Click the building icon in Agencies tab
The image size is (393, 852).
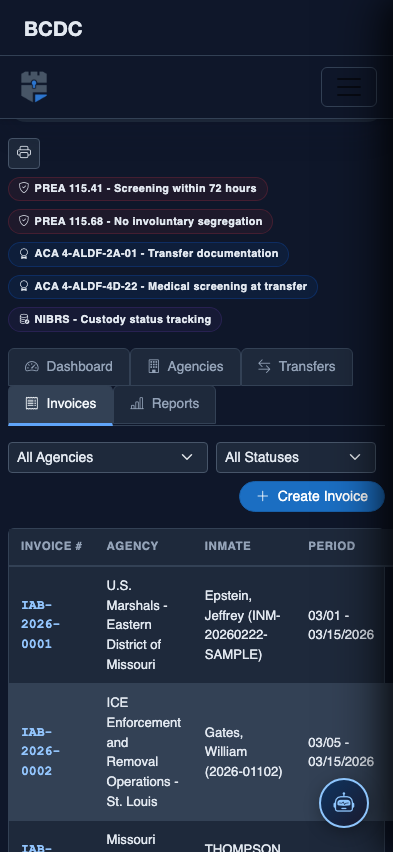coord(154,366)
